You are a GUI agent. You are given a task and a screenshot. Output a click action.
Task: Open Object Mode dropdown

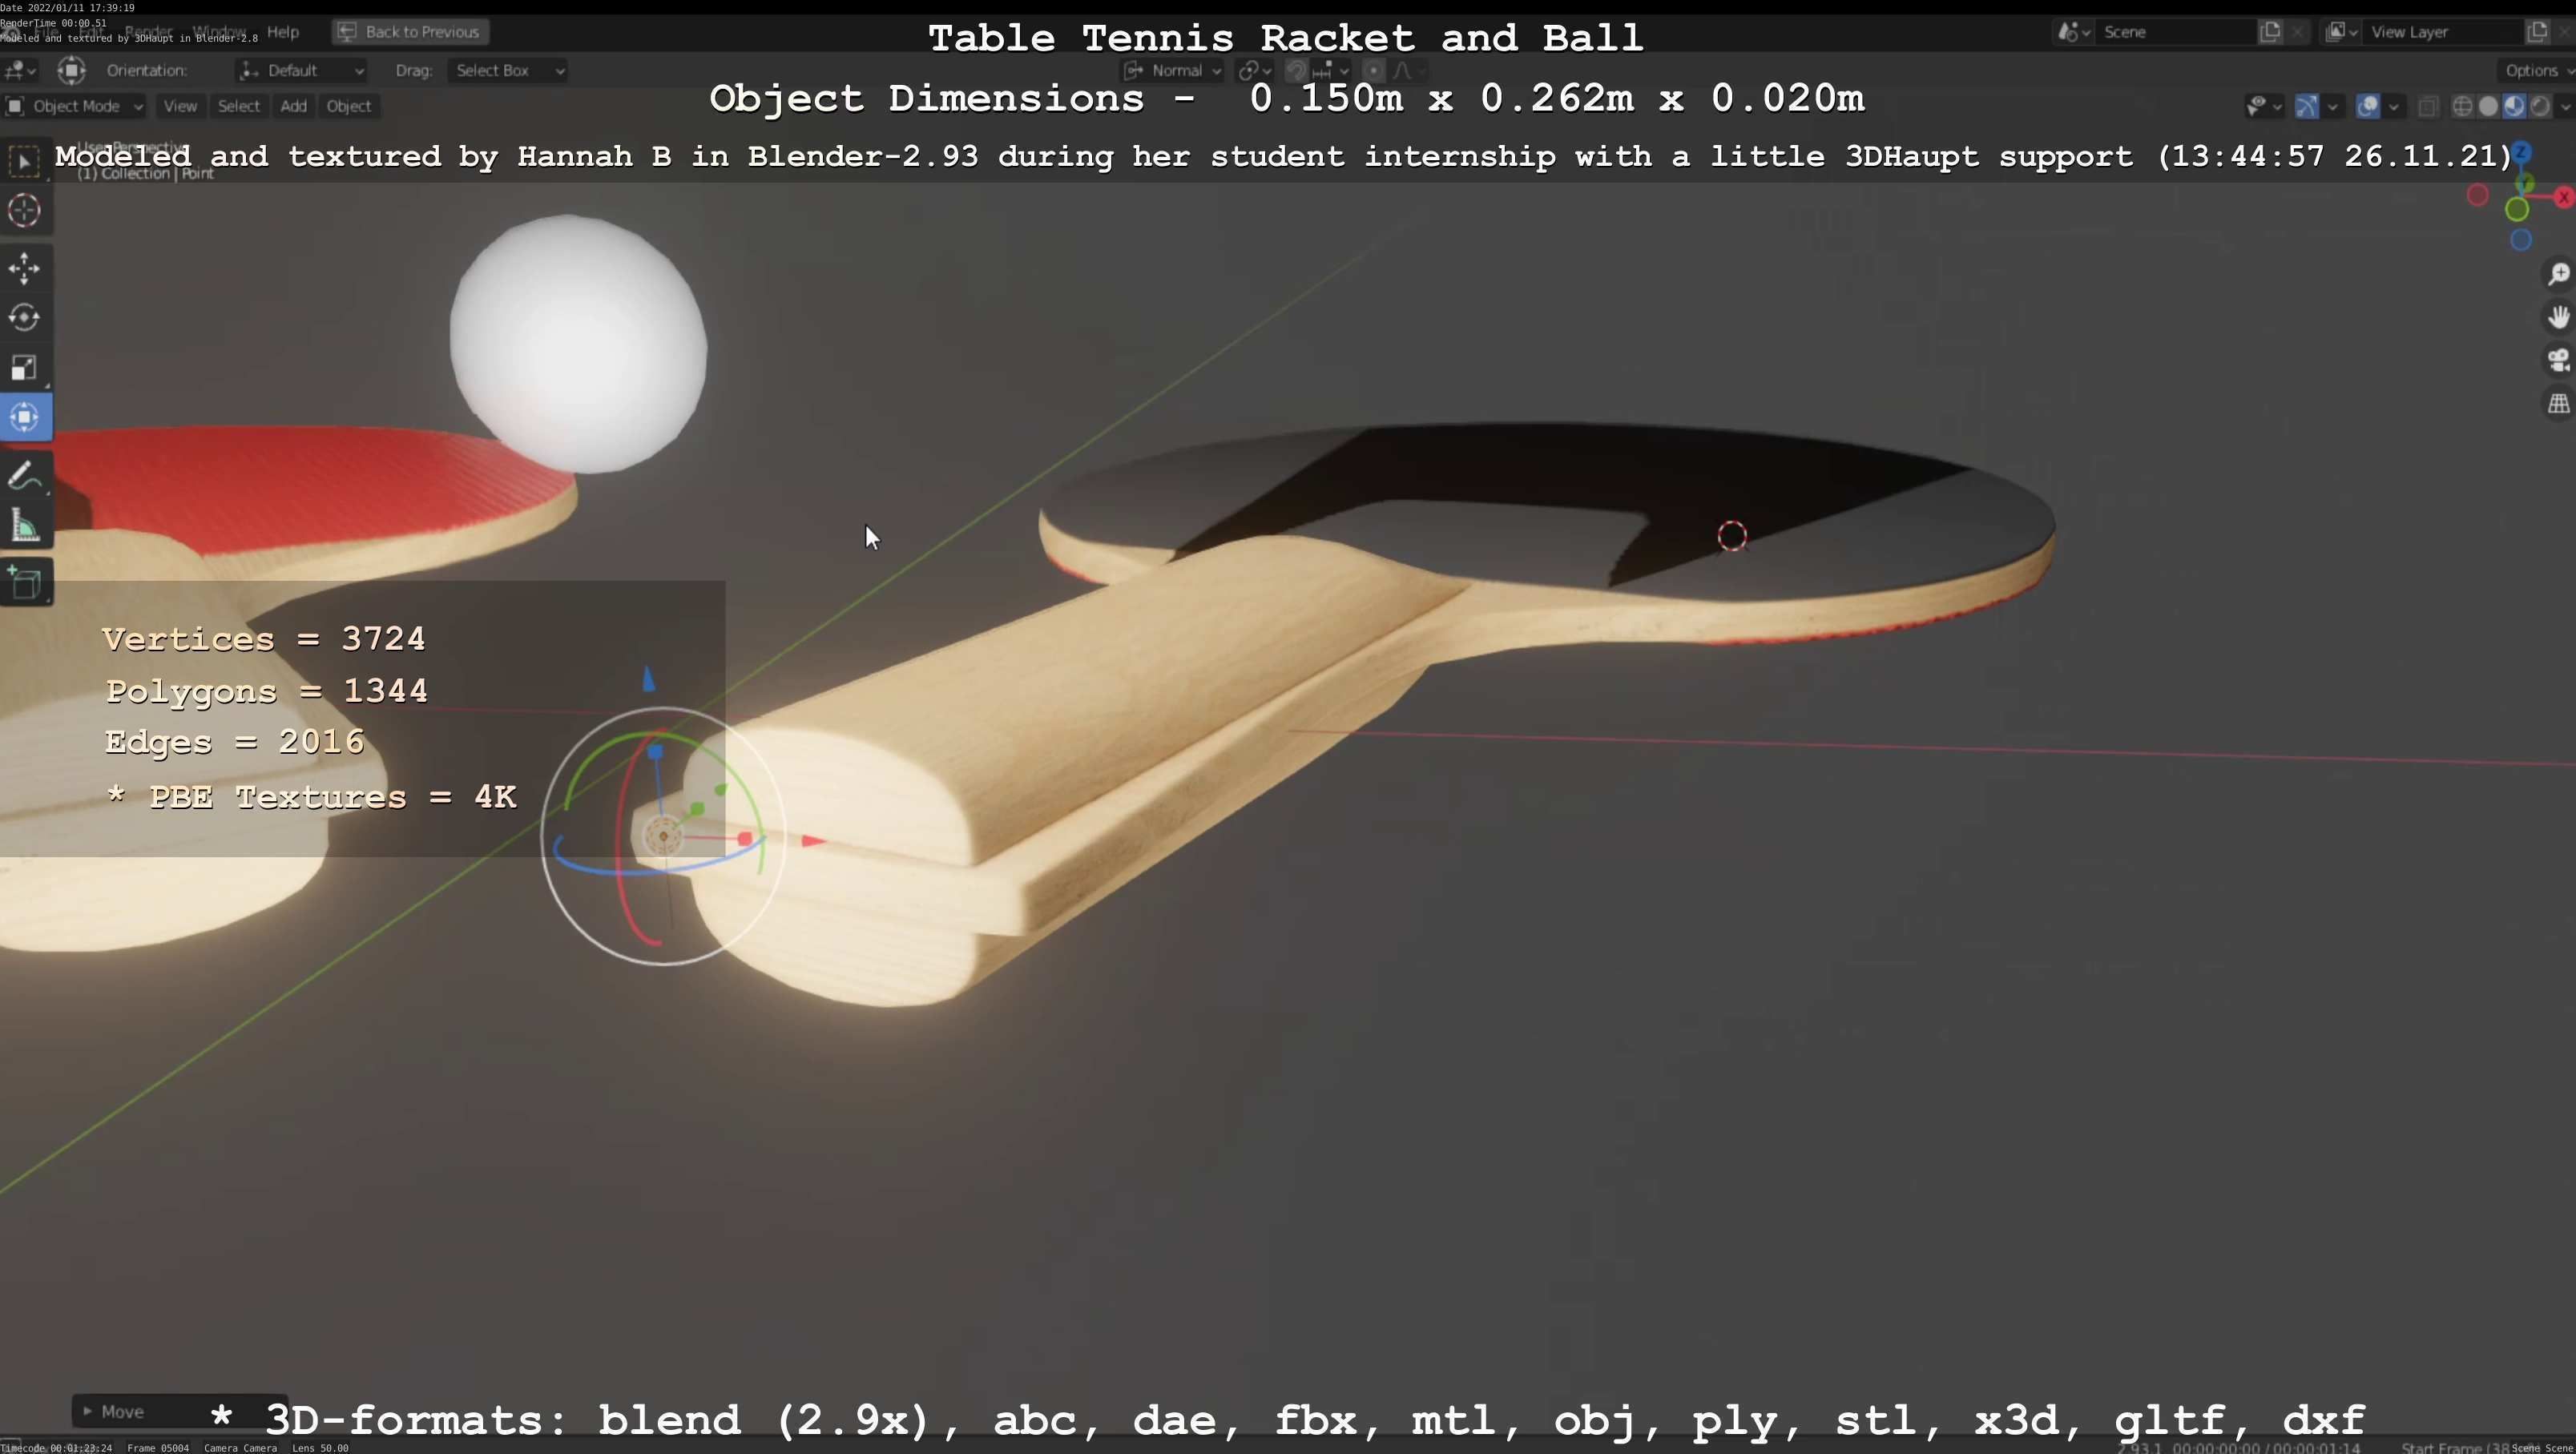pyautogui.click(x=74, y=106)
